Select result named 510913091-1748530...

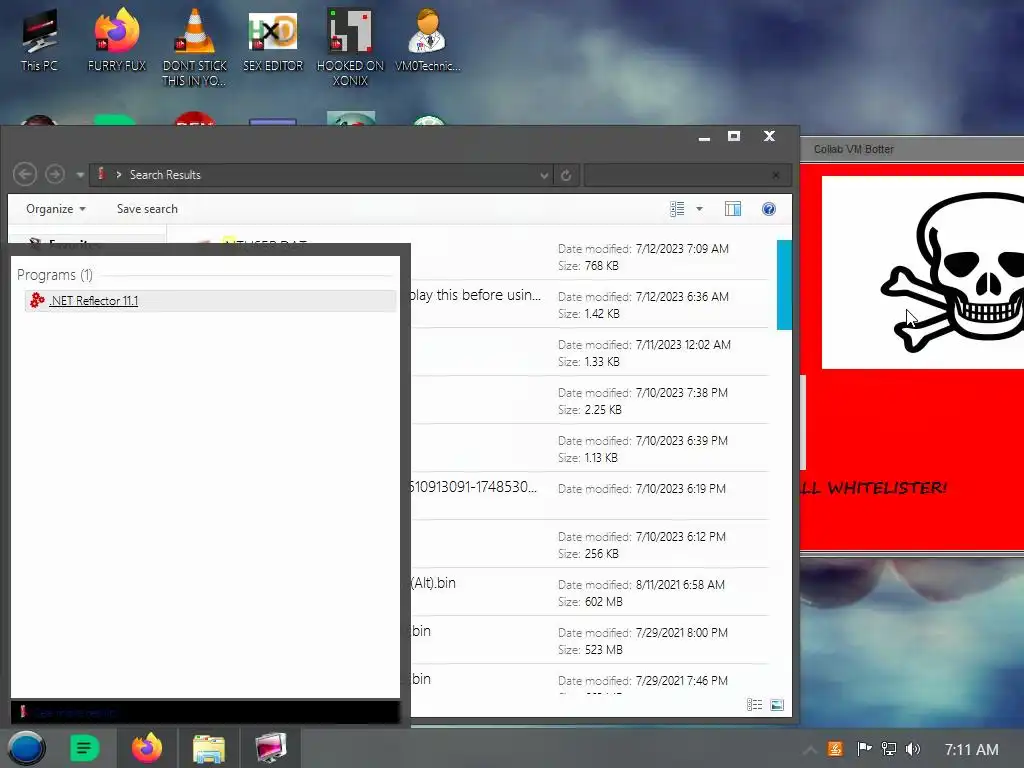coord(588,496)
